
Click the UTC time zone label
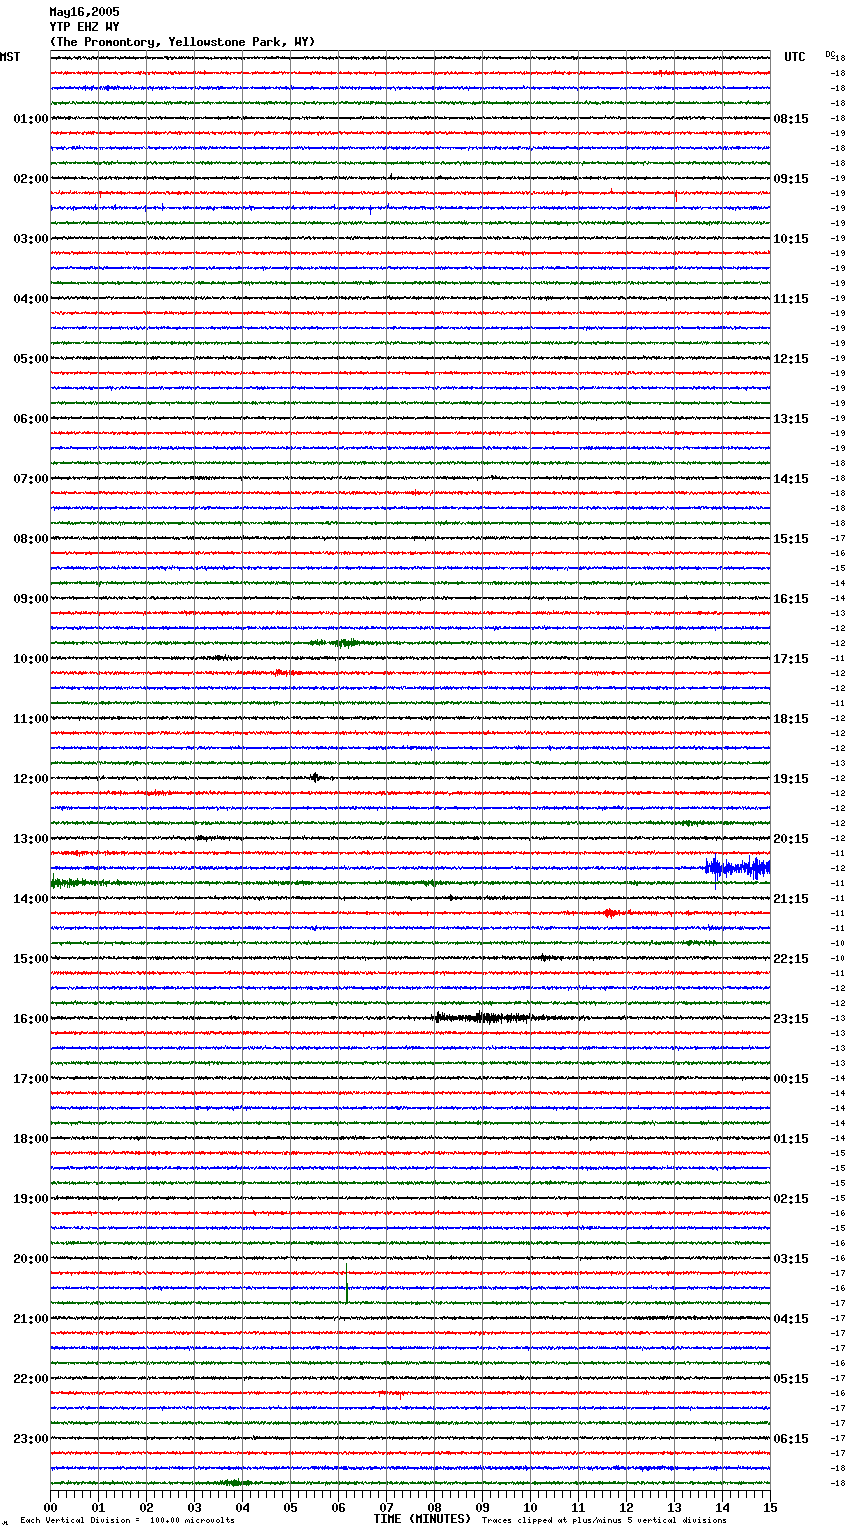click(795, 57)
